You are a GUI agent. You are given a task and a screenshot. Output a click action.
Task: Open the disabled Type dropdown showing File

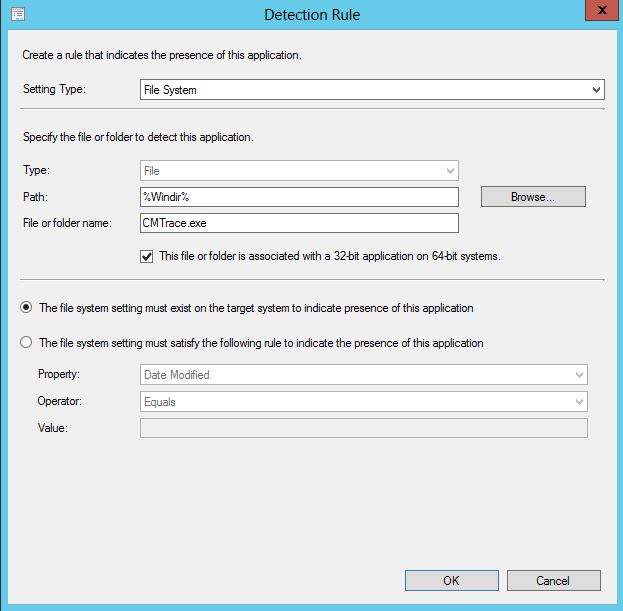[x=299, y=171]
